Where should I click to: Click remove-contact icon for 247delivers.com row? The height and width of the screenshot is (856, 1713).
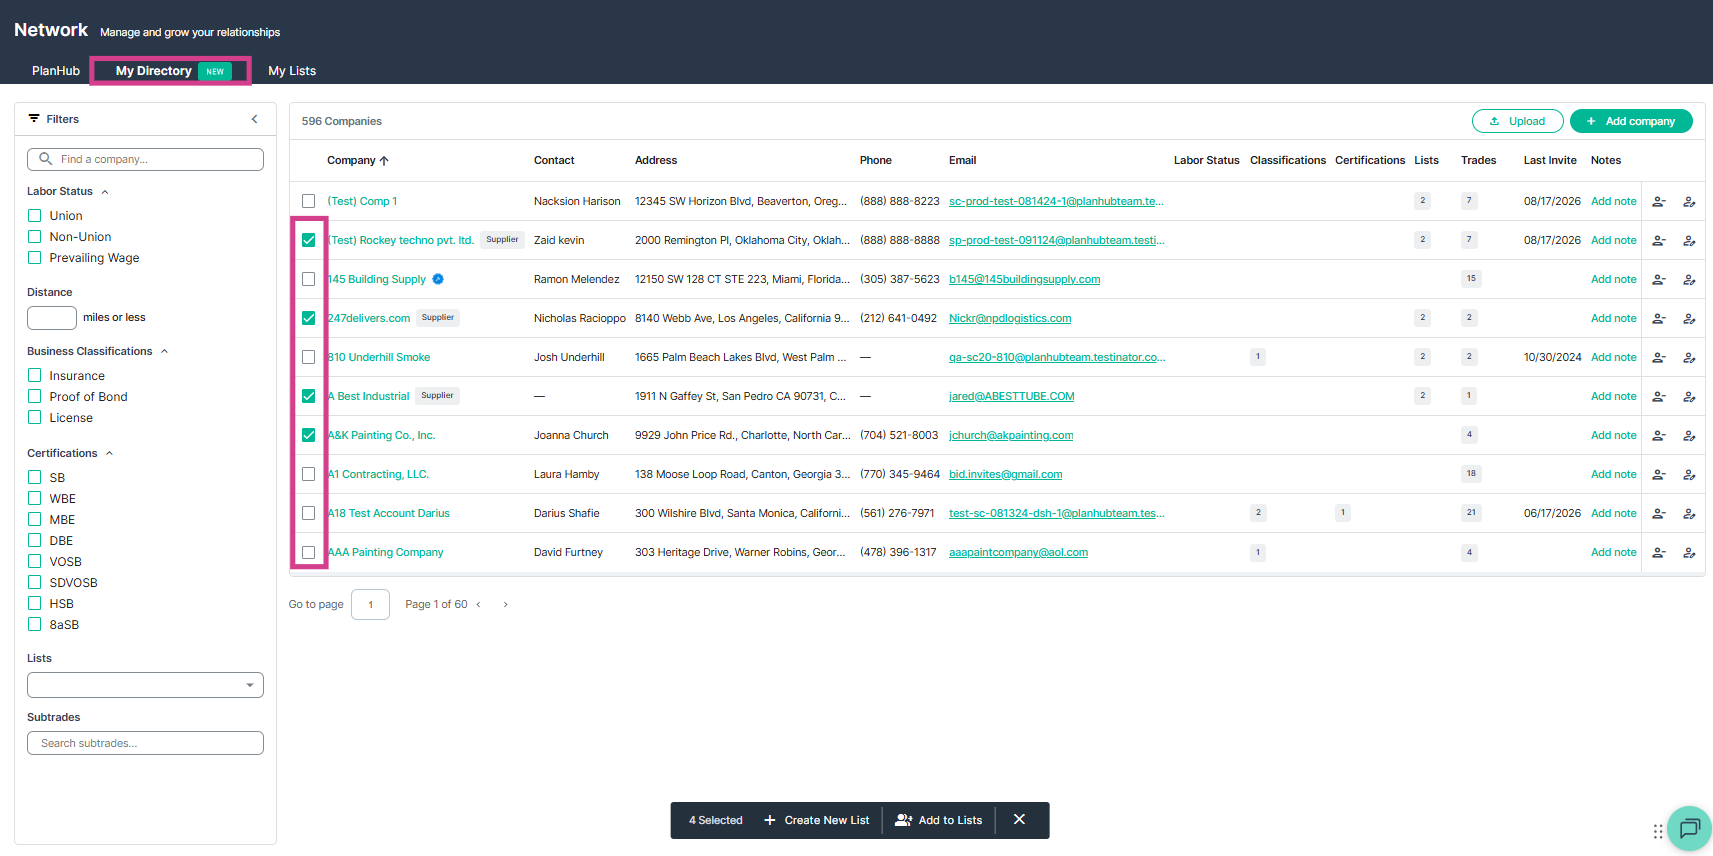[x=1658, y=319]
